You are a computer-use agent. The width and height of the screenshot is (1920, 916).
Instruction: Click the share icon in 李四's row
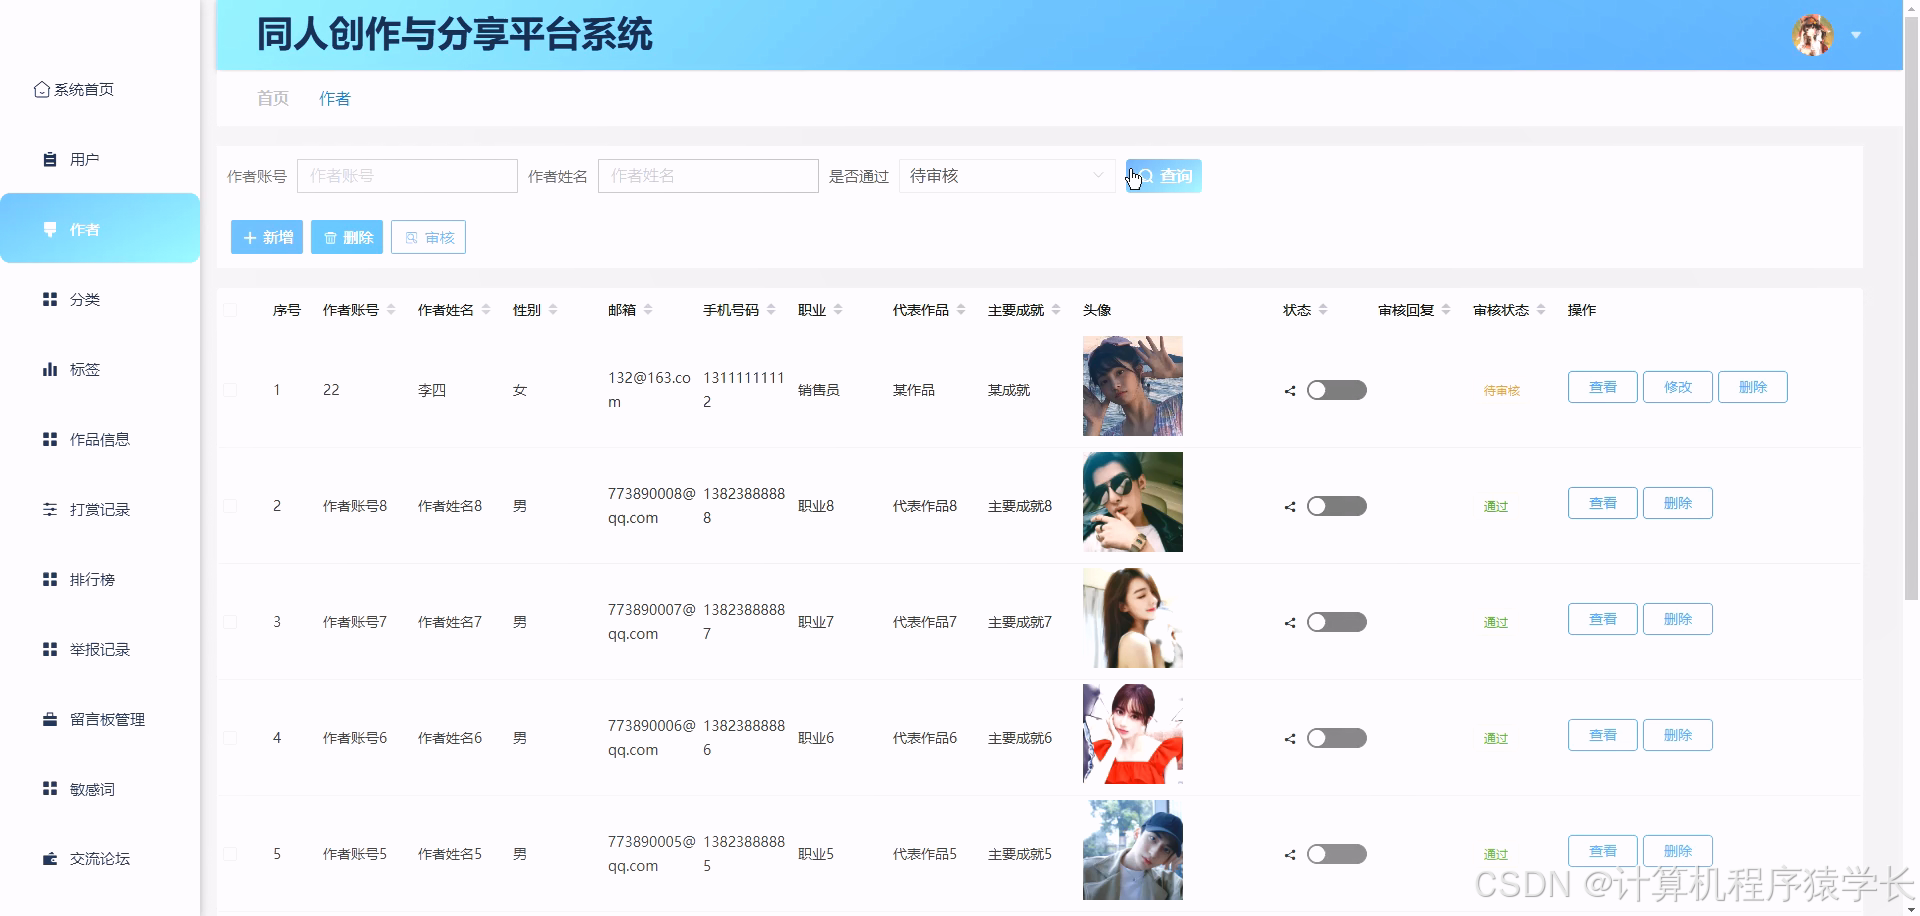1288,391
